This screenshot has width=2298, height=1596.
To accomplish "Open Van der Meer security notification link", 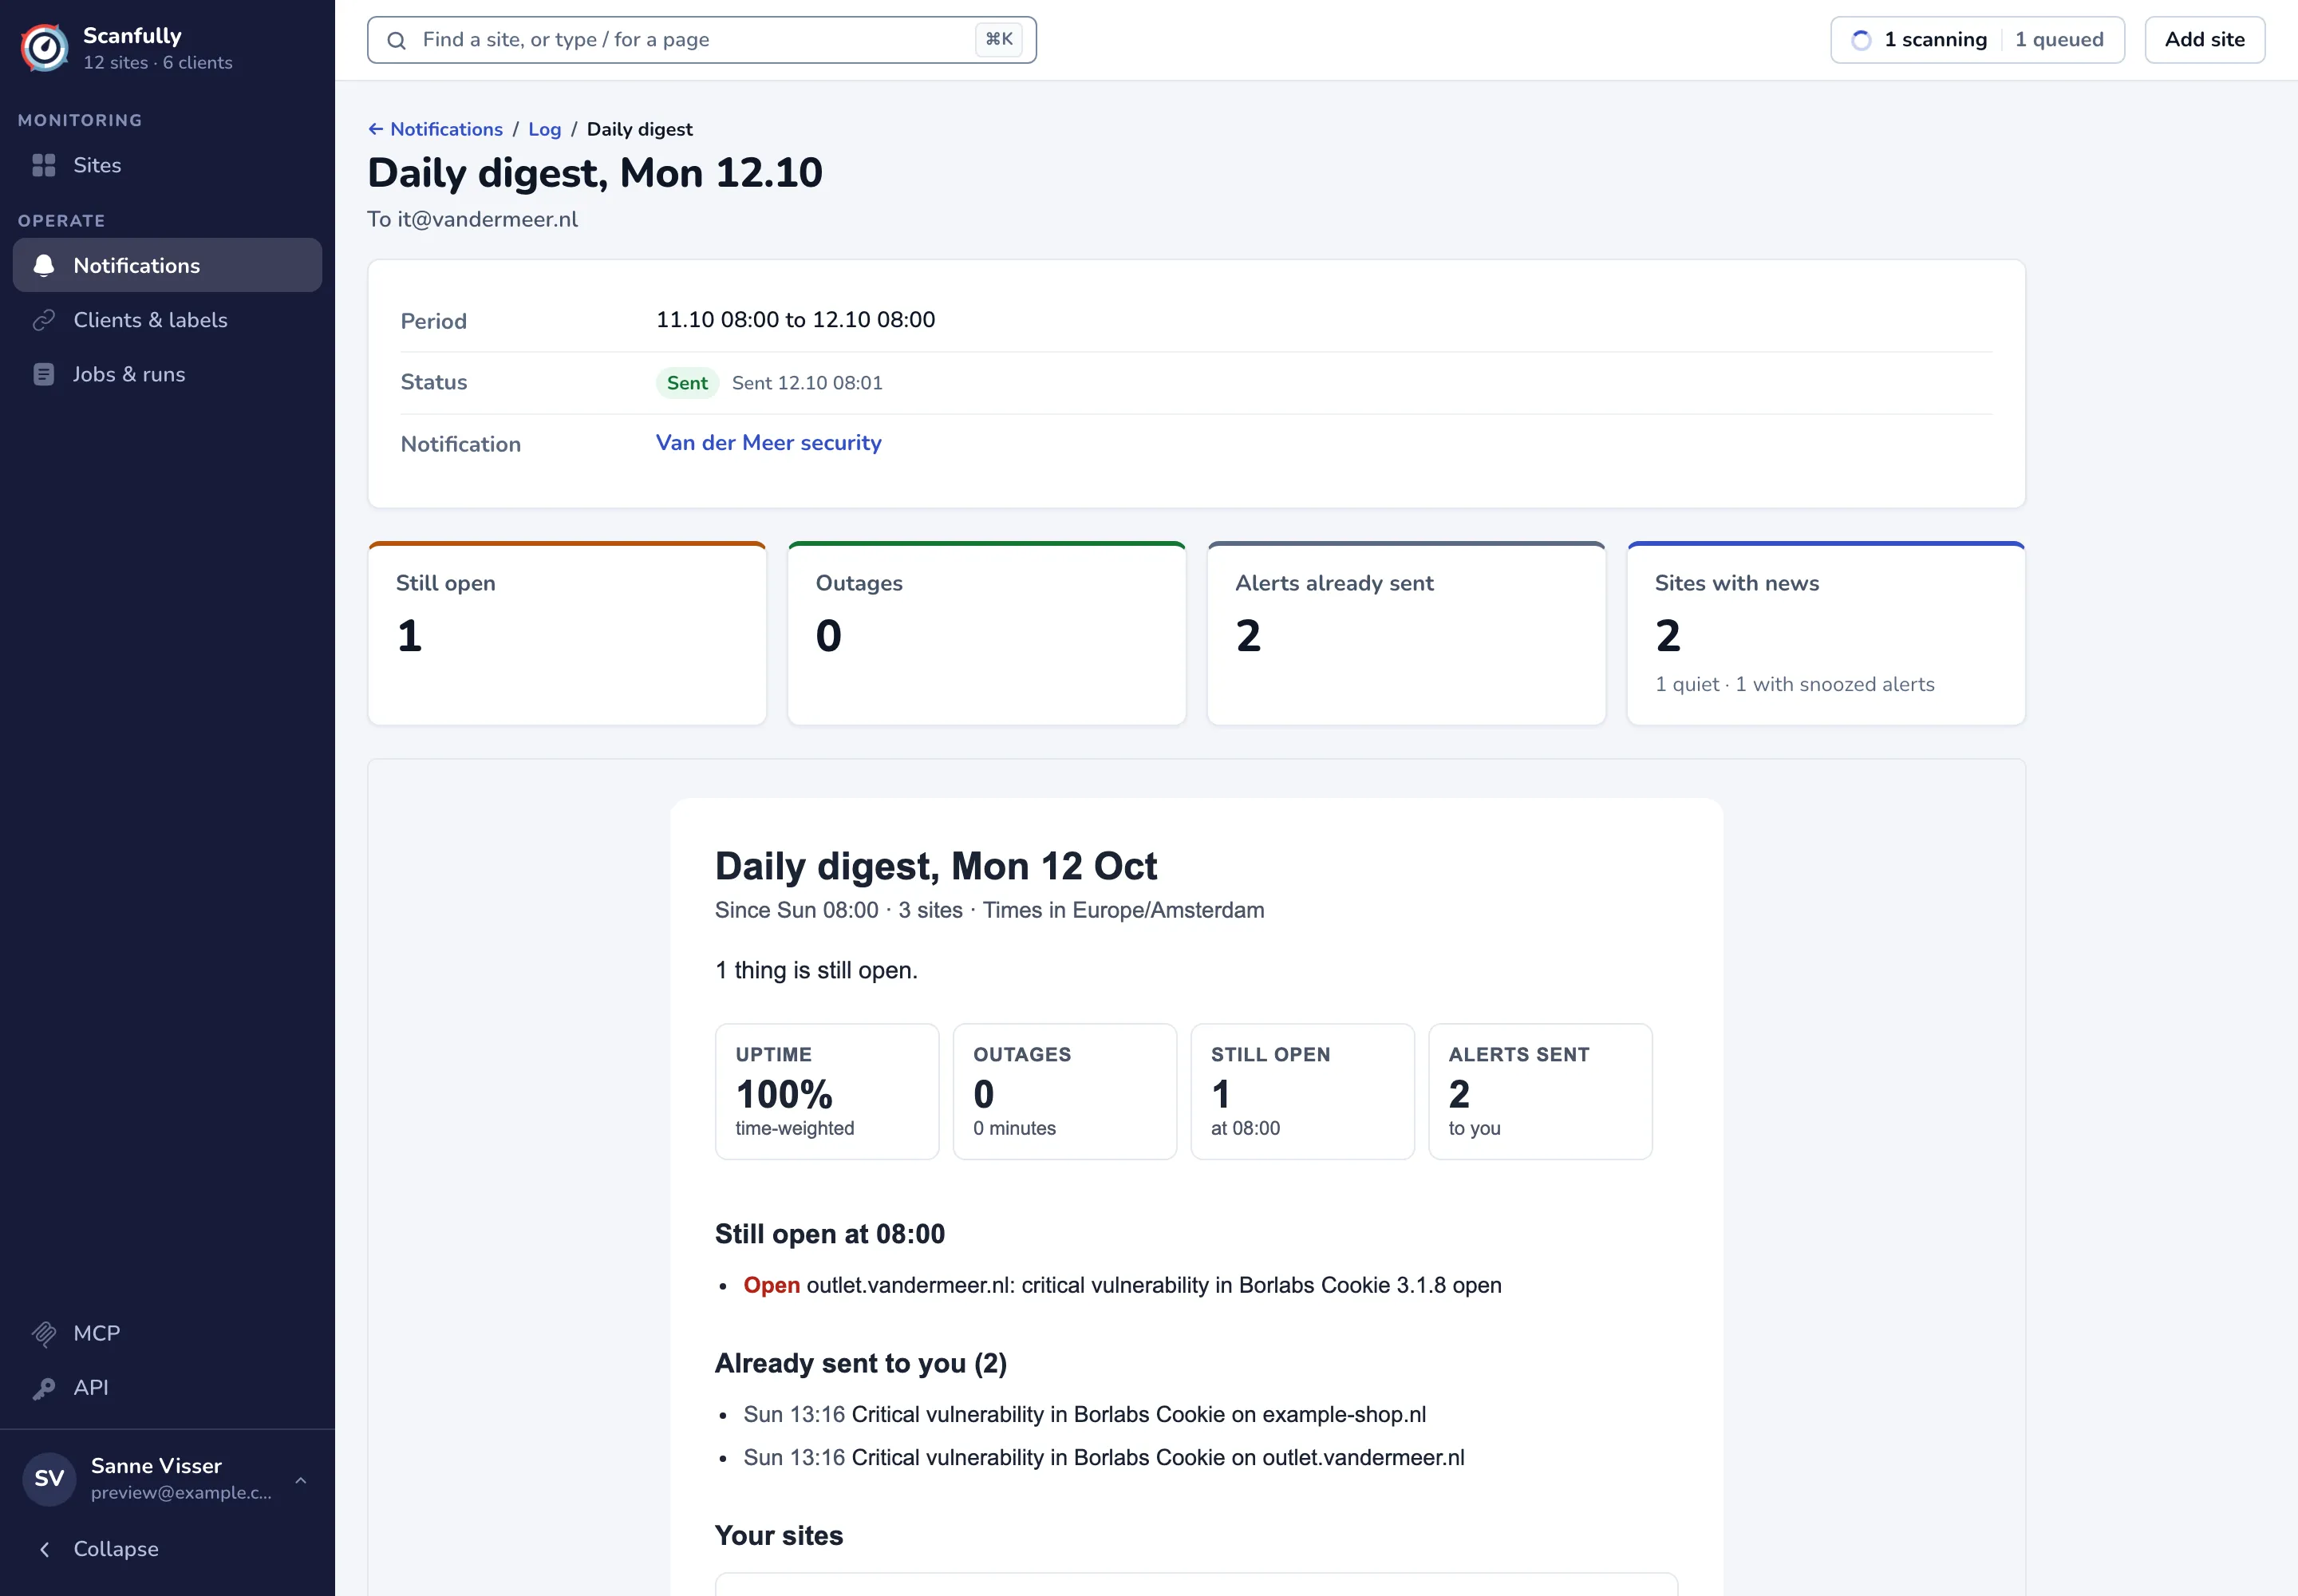I will coord(768,442).
